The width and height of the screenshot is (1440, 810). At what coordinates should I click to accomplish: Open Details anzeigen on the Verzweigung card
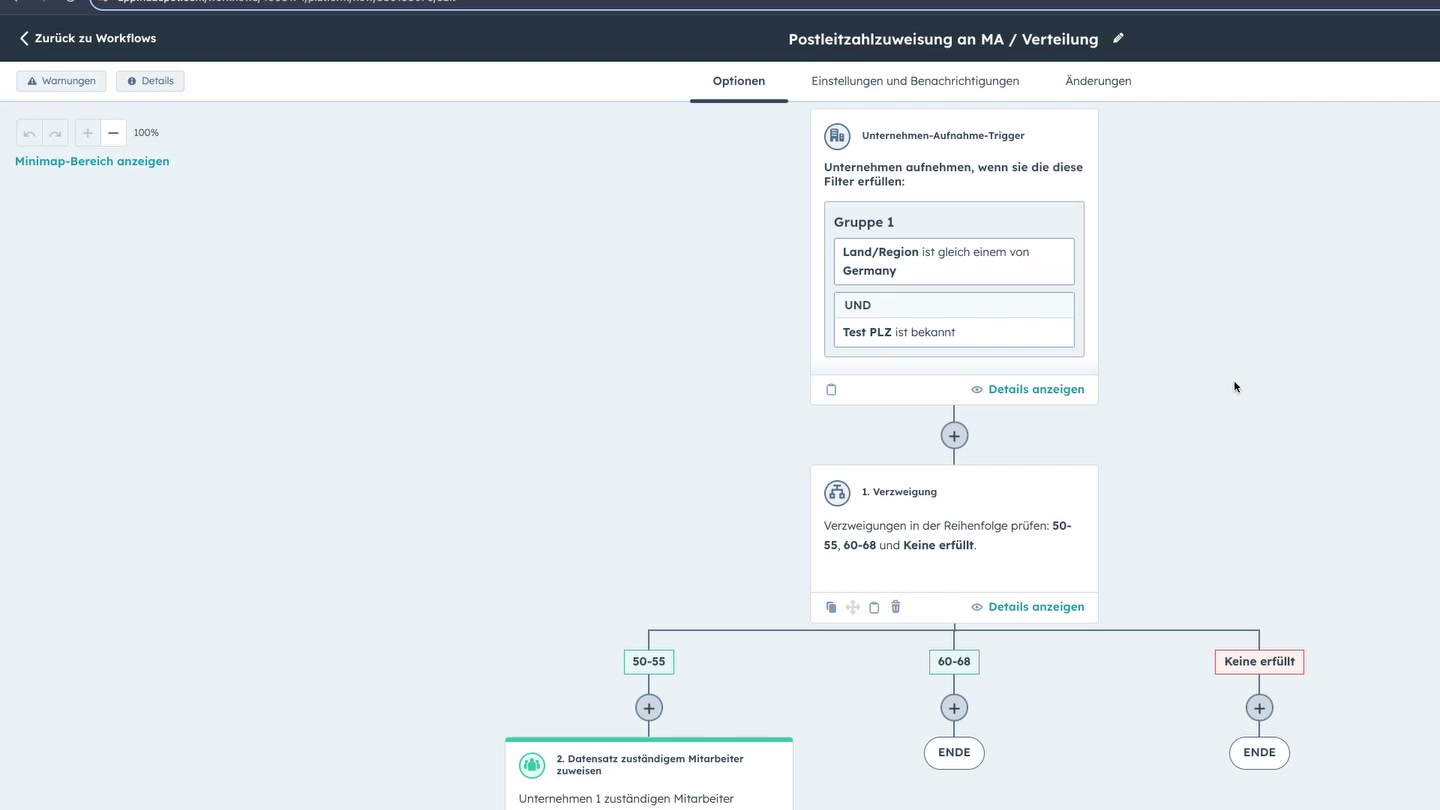[x=1036, y=607]
